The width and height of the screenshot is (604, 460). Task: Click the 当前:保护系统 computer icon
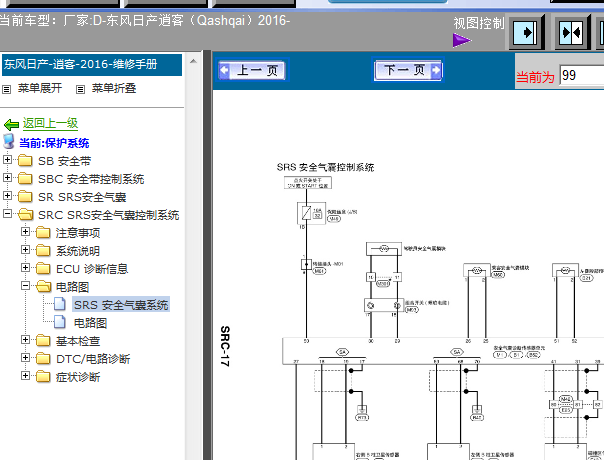[9, 141]
